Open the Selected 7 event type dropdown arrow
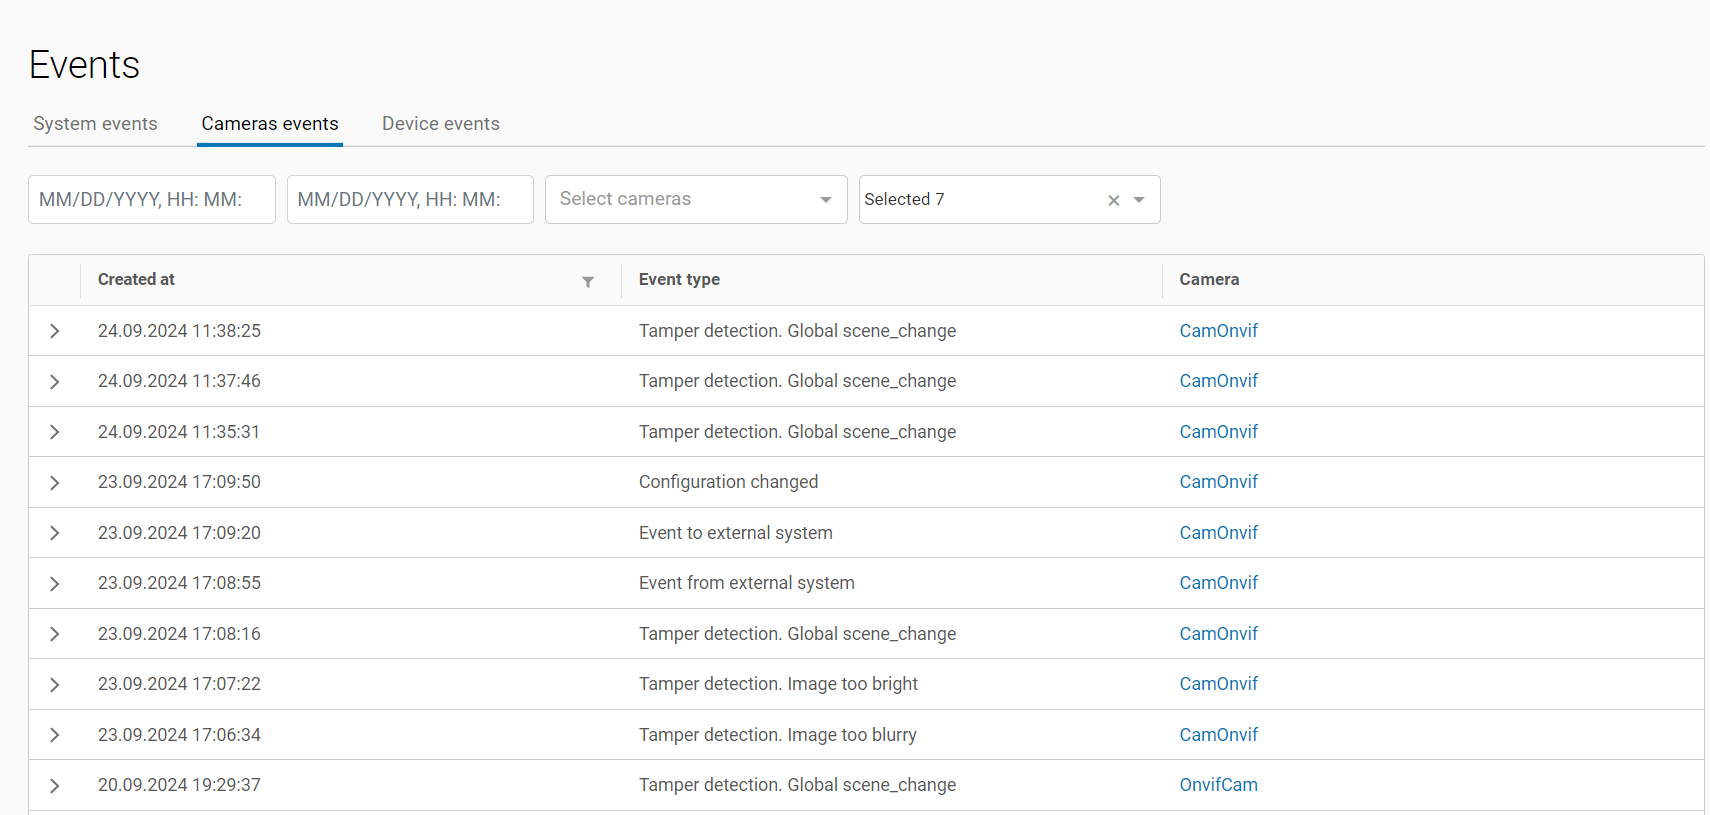Viewport: 1710px width, 815px height. coord(1139,200)
